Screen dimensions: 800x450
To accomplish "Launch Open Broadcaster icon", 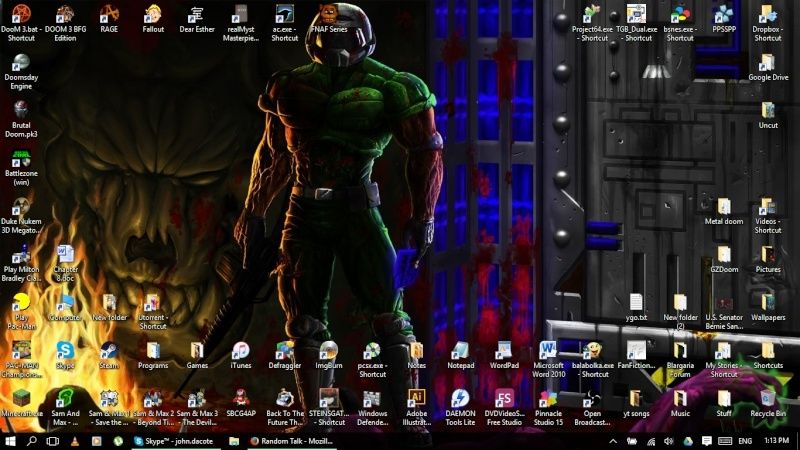I will (592, 398).
